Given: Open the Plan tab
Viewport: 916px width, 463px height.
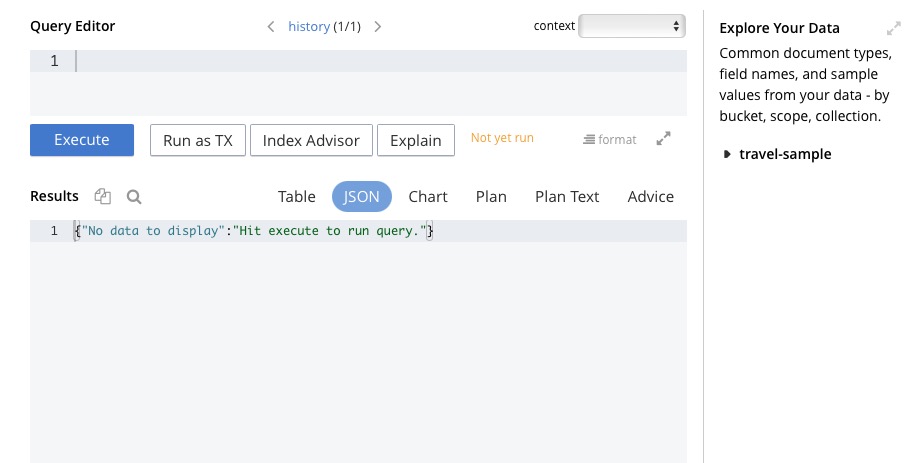Looking at the screenshot, I should tap(491, 196).
